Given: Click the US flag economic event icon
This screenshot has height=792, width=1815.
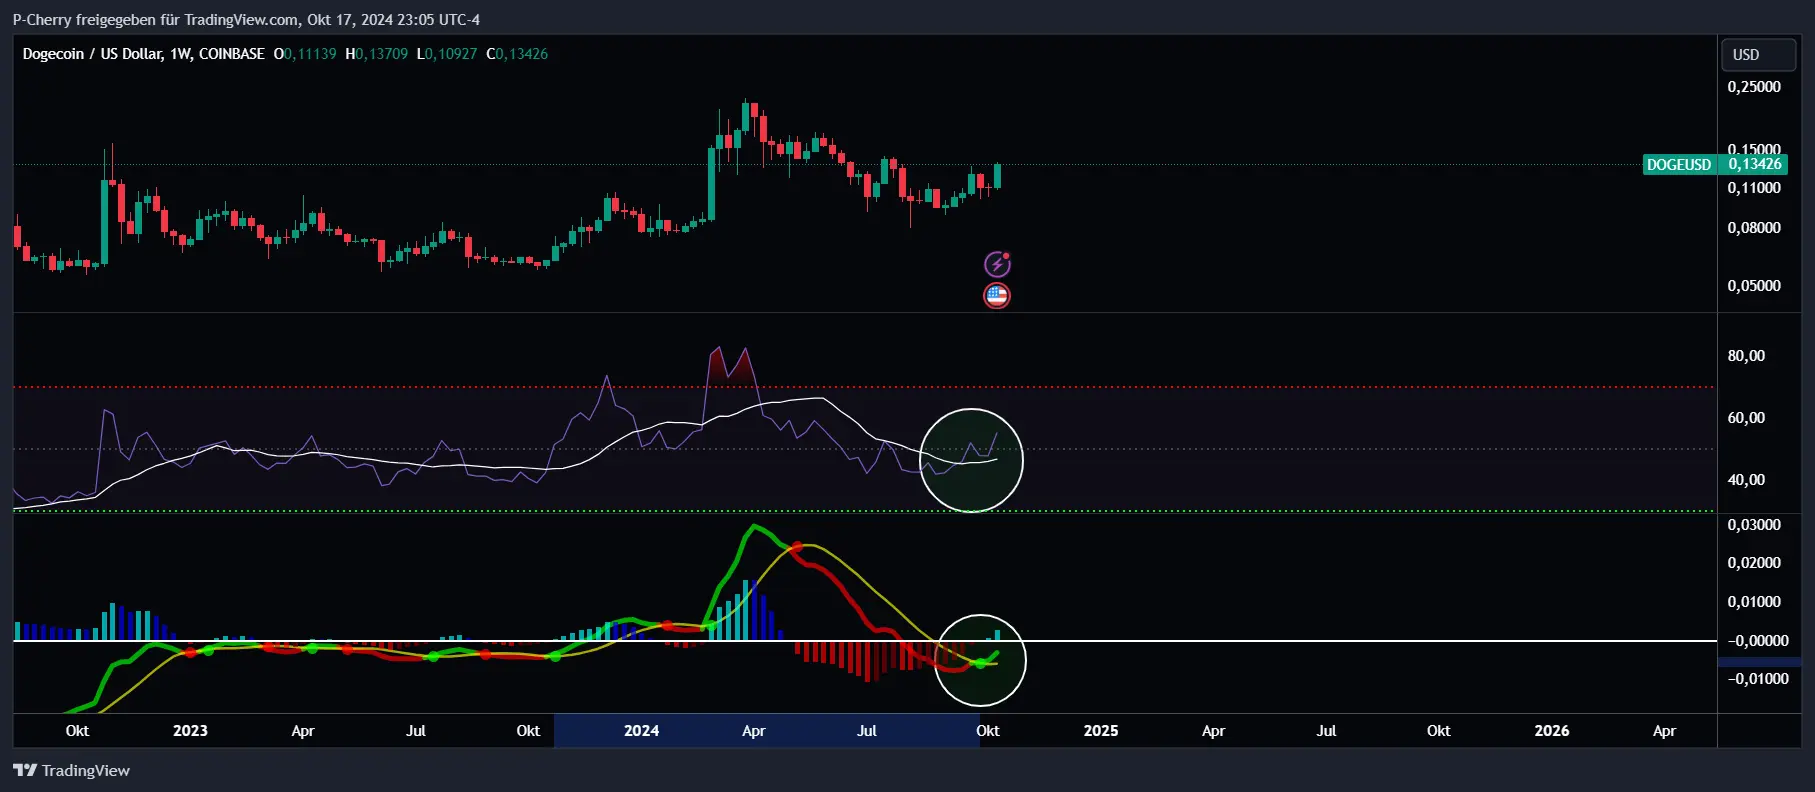Looking at the screenshot, I should pyautogui.click(x=997, y=295).
